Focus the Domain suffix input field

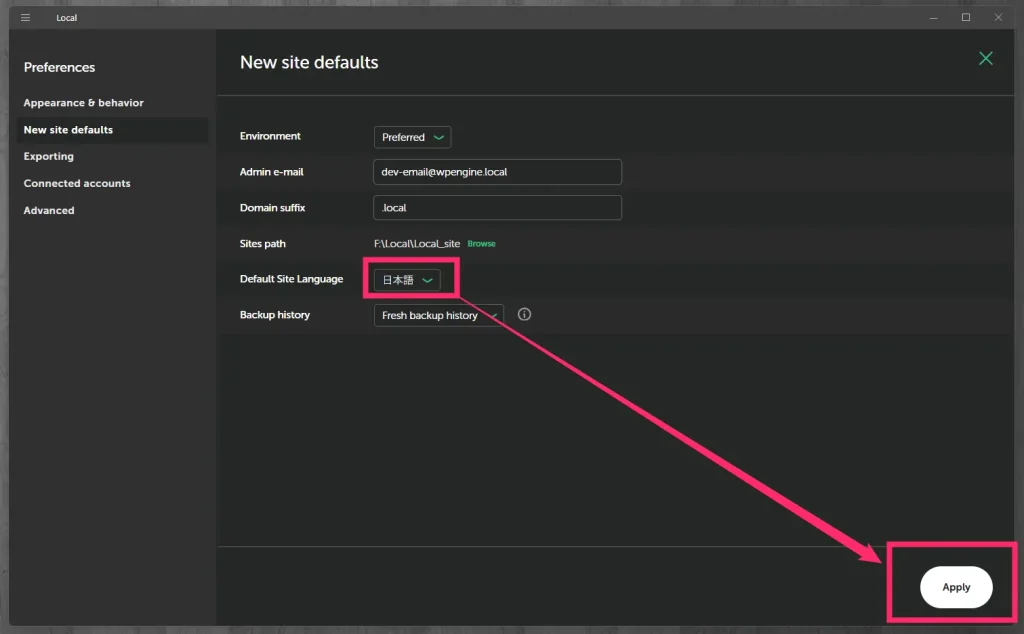497,208
